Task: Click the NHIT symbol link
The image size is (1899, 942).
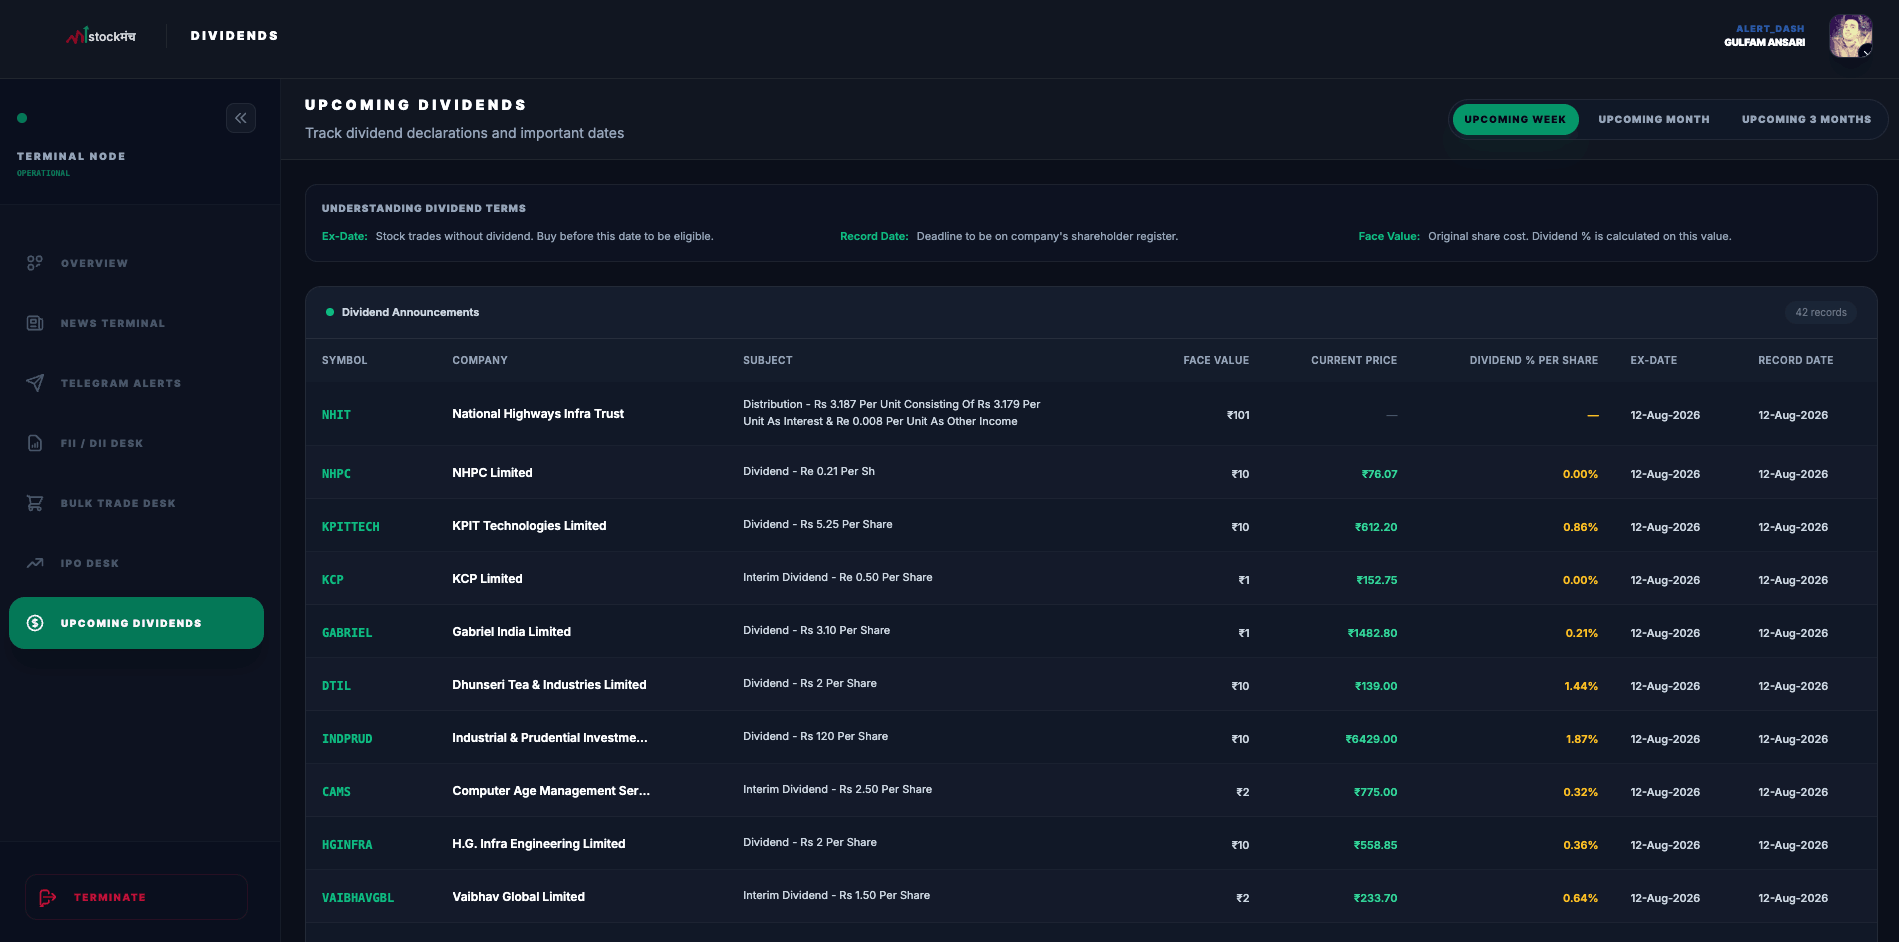Action: click(336, 415)
